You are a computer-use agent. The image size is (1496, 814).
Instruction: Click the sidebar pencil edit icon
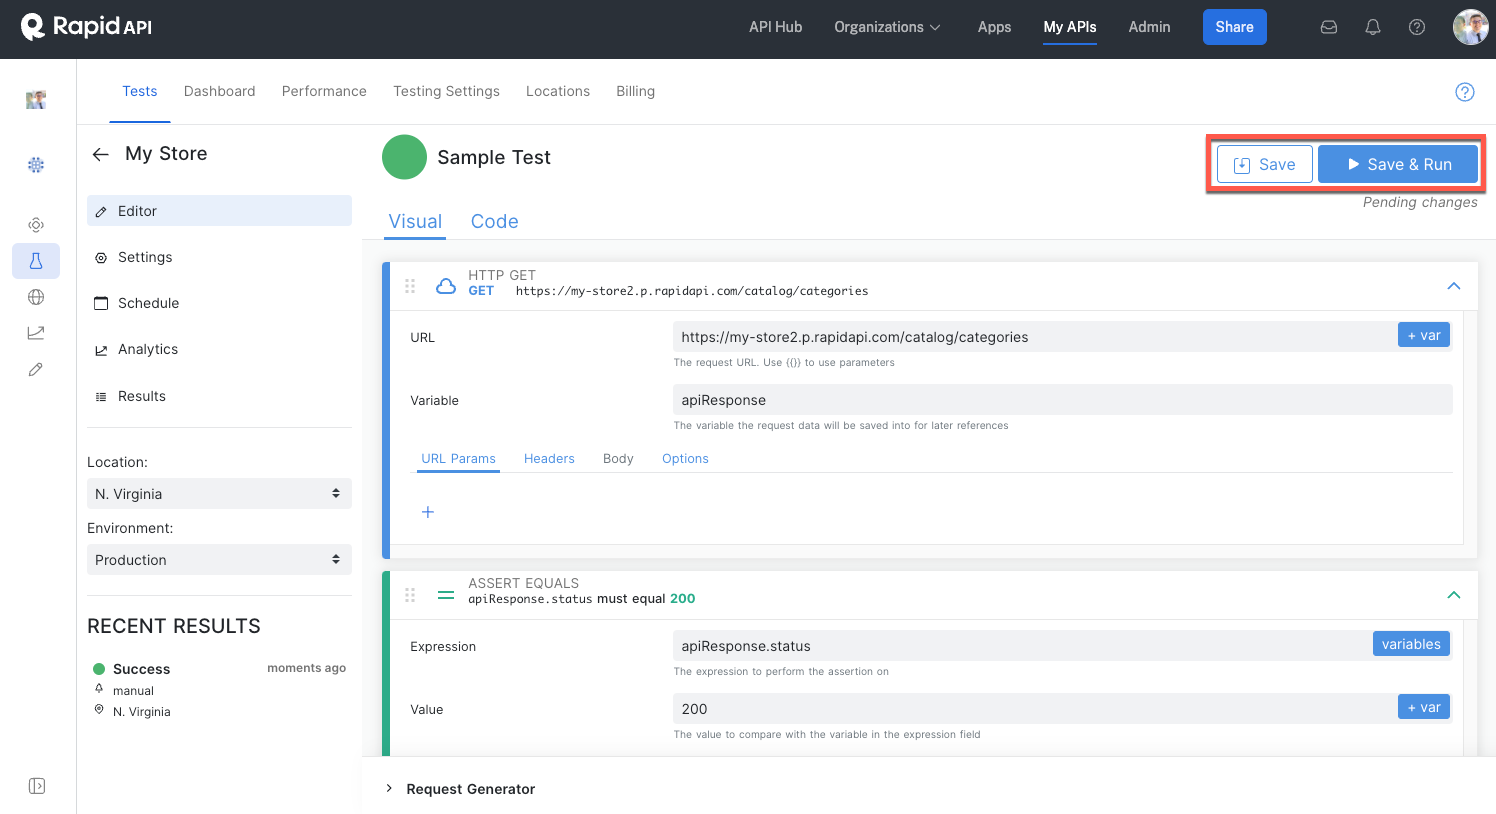(x=36, y=369)
